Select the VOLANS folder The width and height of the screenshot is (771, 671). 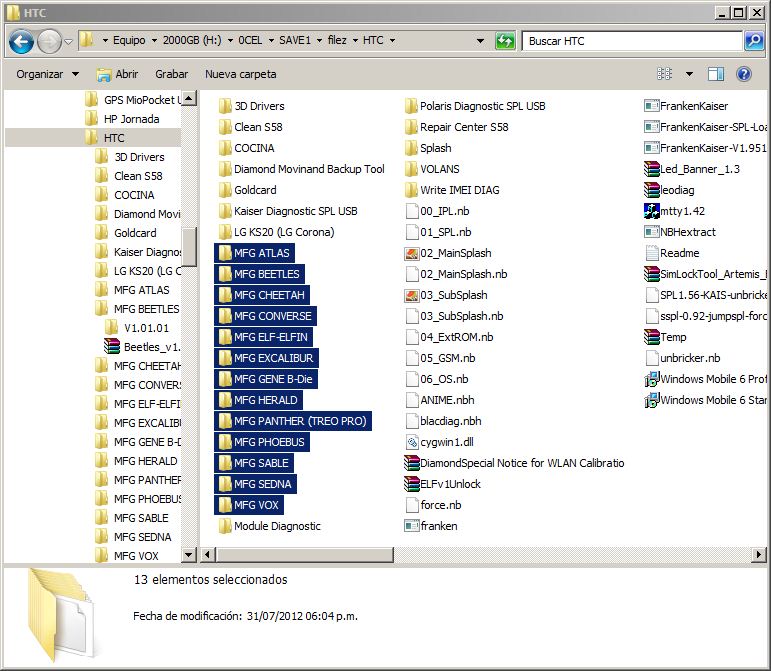432,169
